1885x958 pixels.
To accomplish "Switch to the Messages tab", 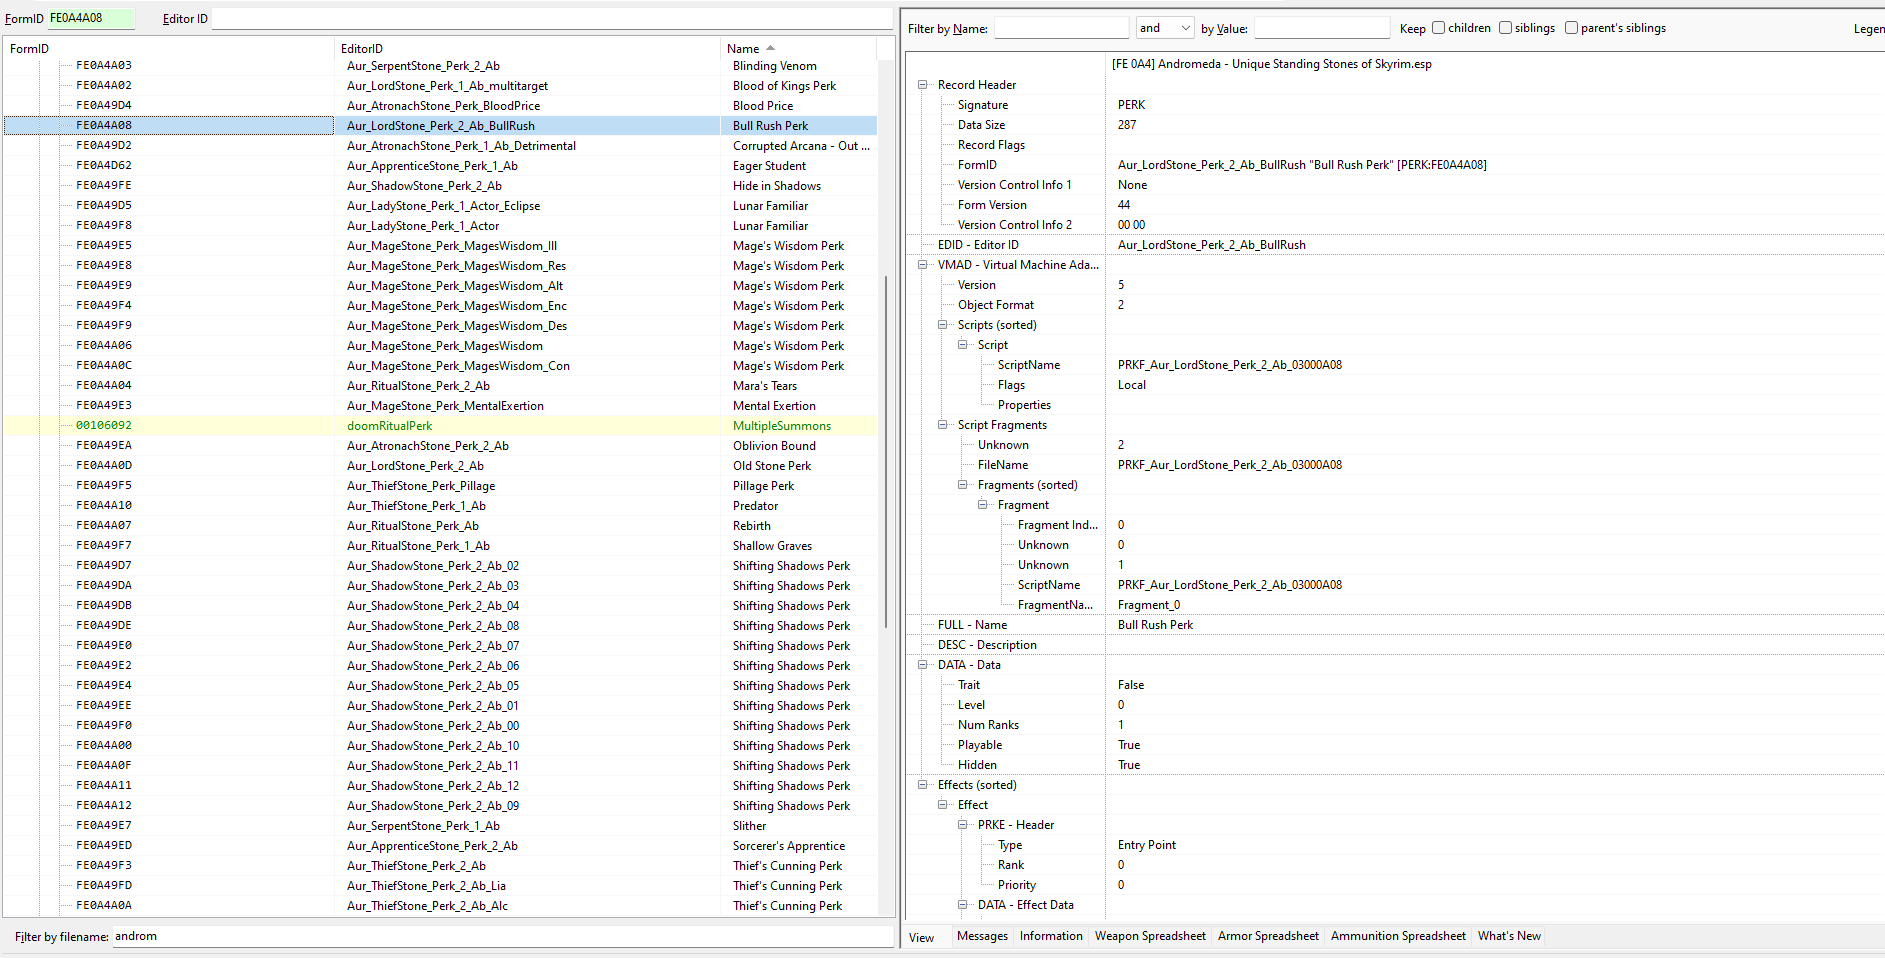I will [x=982, y=936].
